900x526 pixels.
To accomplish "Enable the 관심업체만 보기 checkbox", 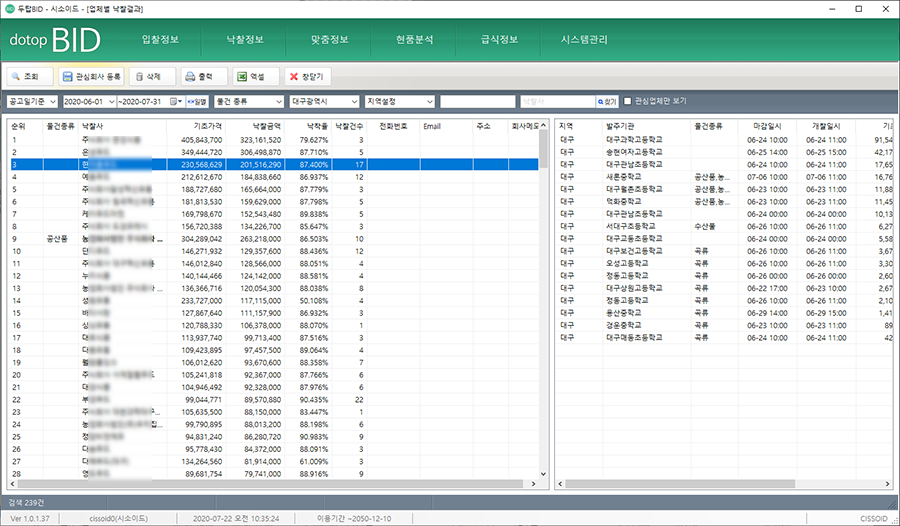I will point(627,101).
